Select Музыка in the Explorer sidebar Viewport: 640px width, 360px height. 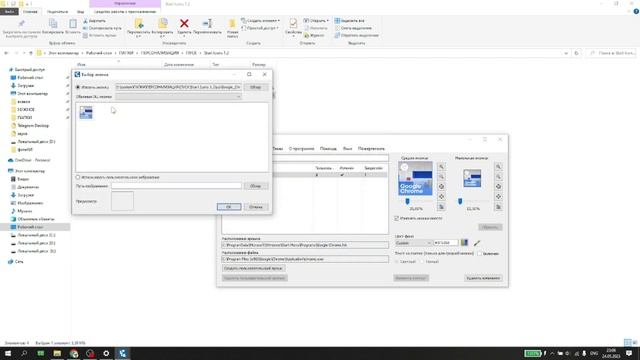tap(24, 211)
